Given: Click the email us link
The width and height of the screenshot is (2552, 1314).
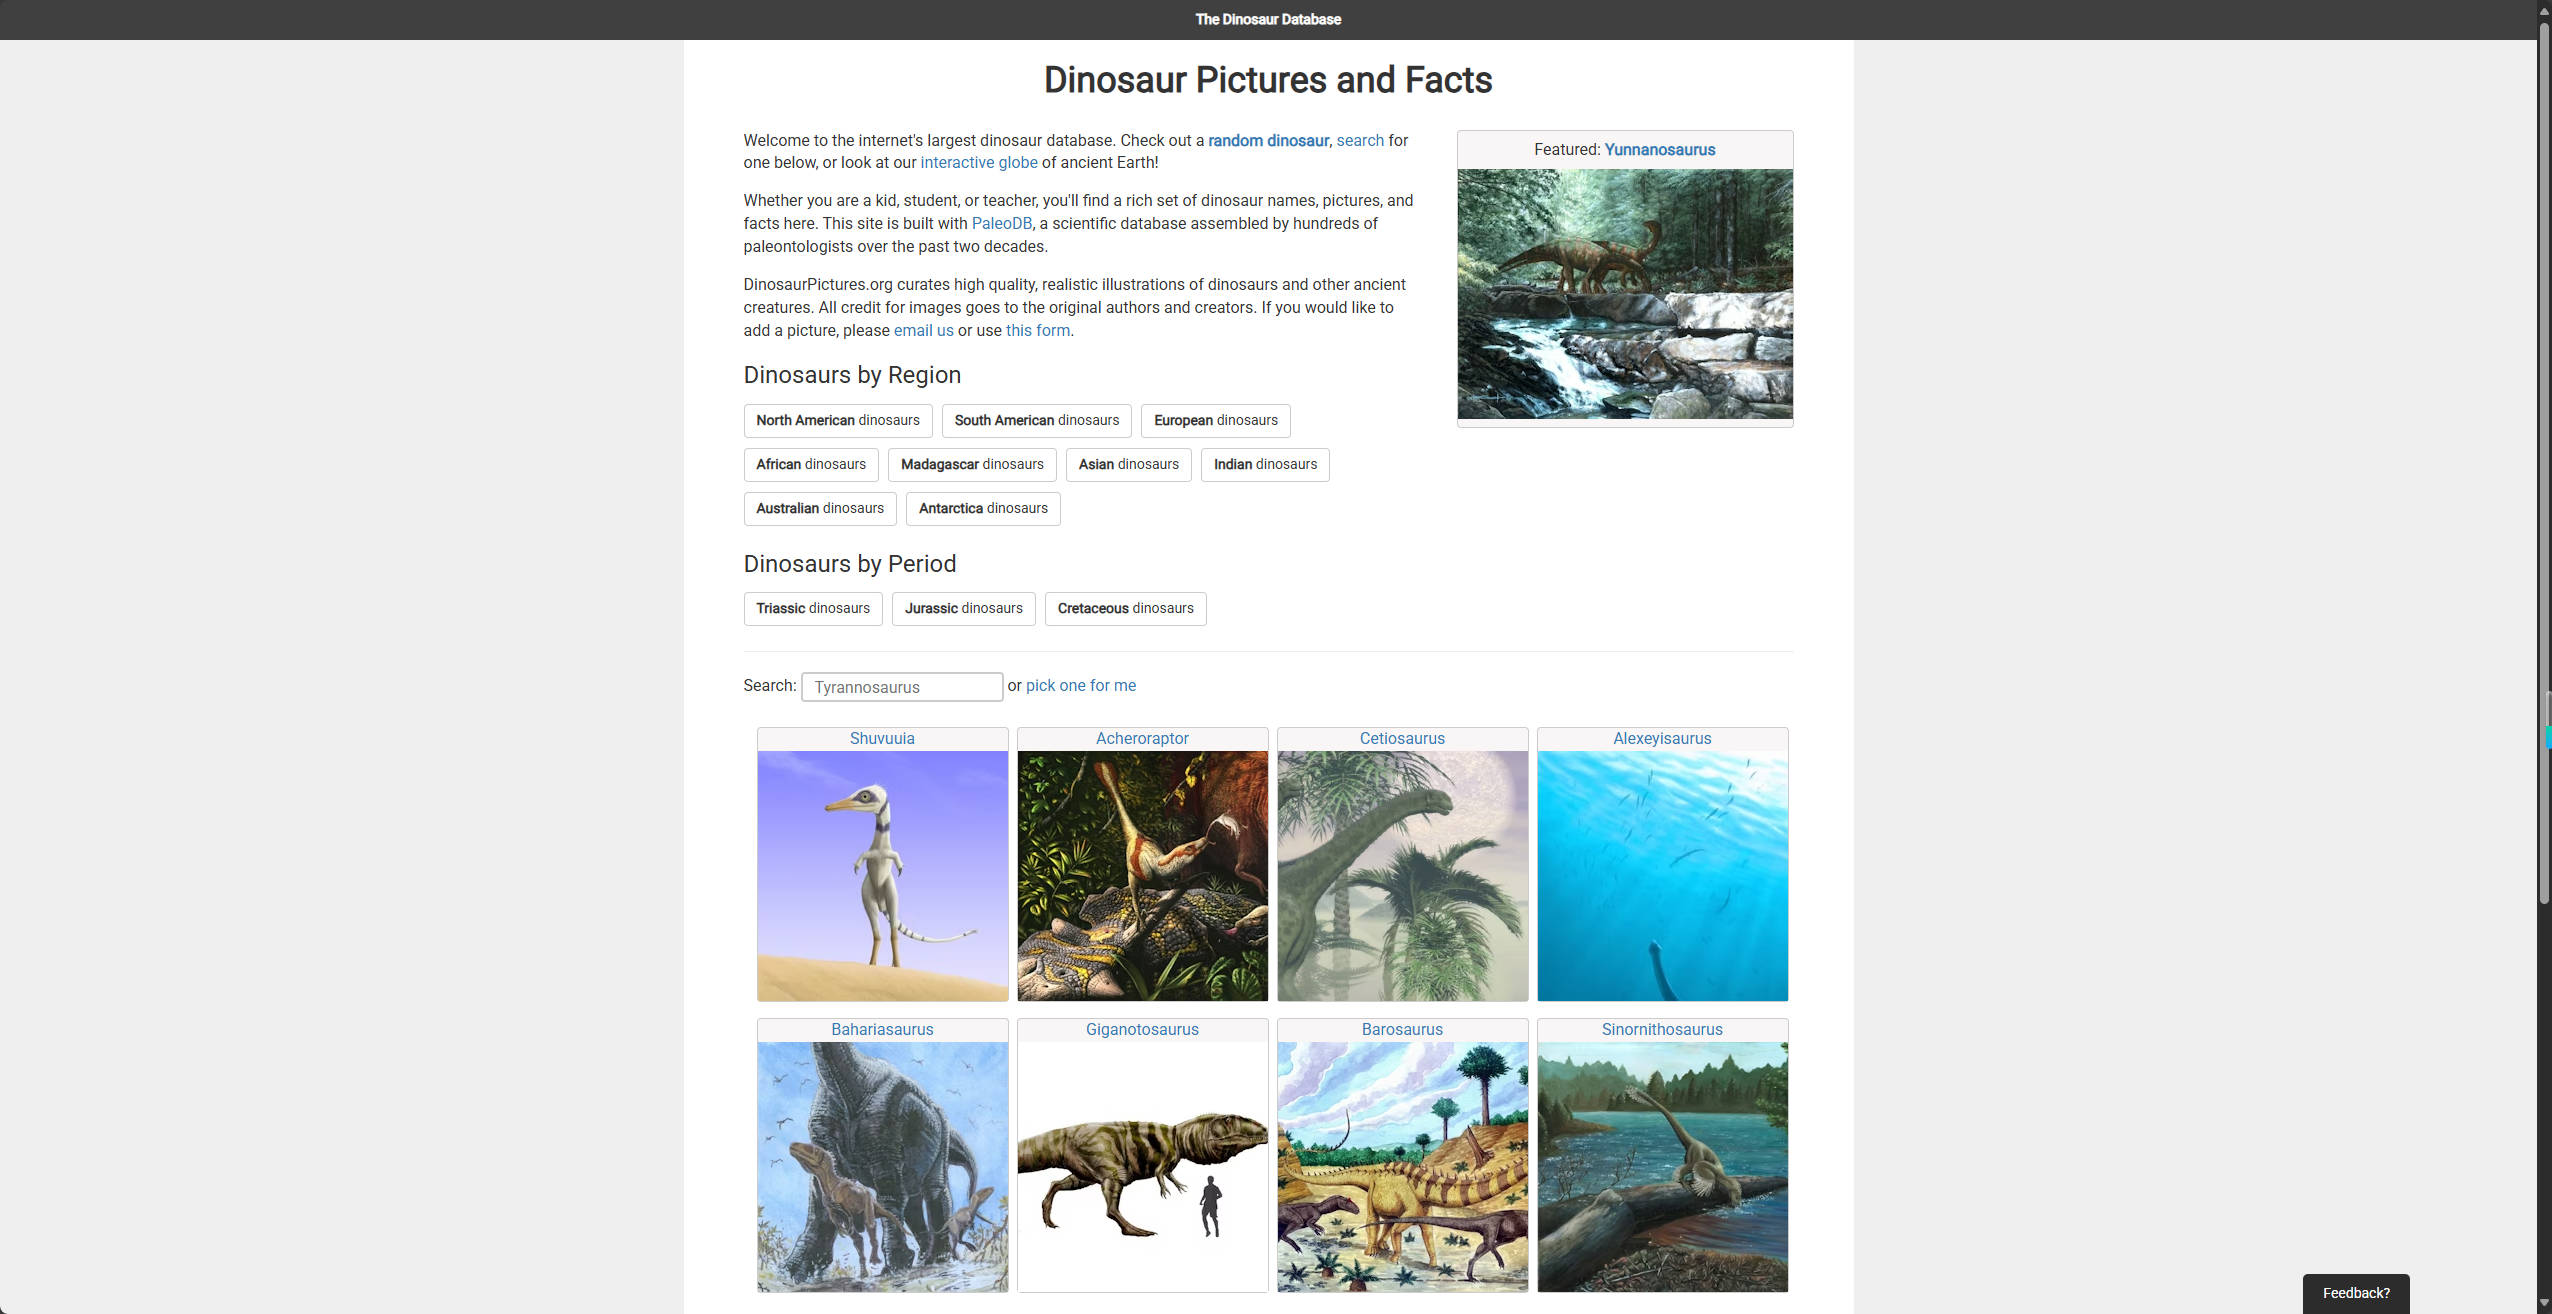Looking at the screenshot, I should pos(923,330).
